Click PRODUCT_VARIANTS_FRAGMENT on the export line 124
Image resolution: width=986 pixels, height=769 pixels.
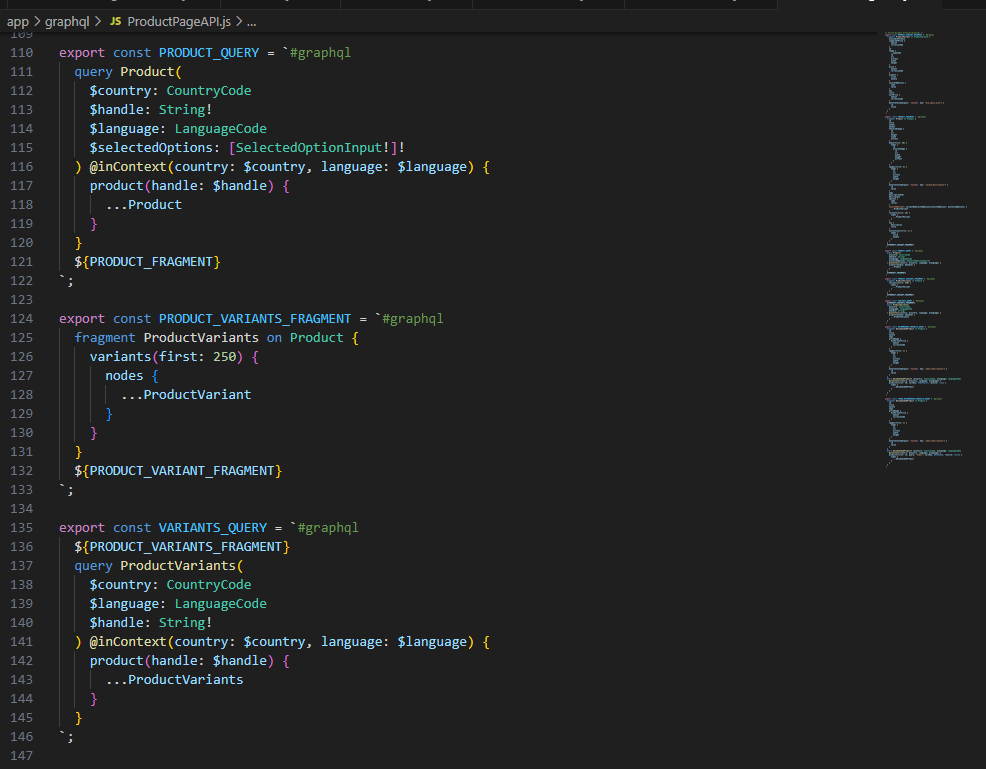pos(255,319)
